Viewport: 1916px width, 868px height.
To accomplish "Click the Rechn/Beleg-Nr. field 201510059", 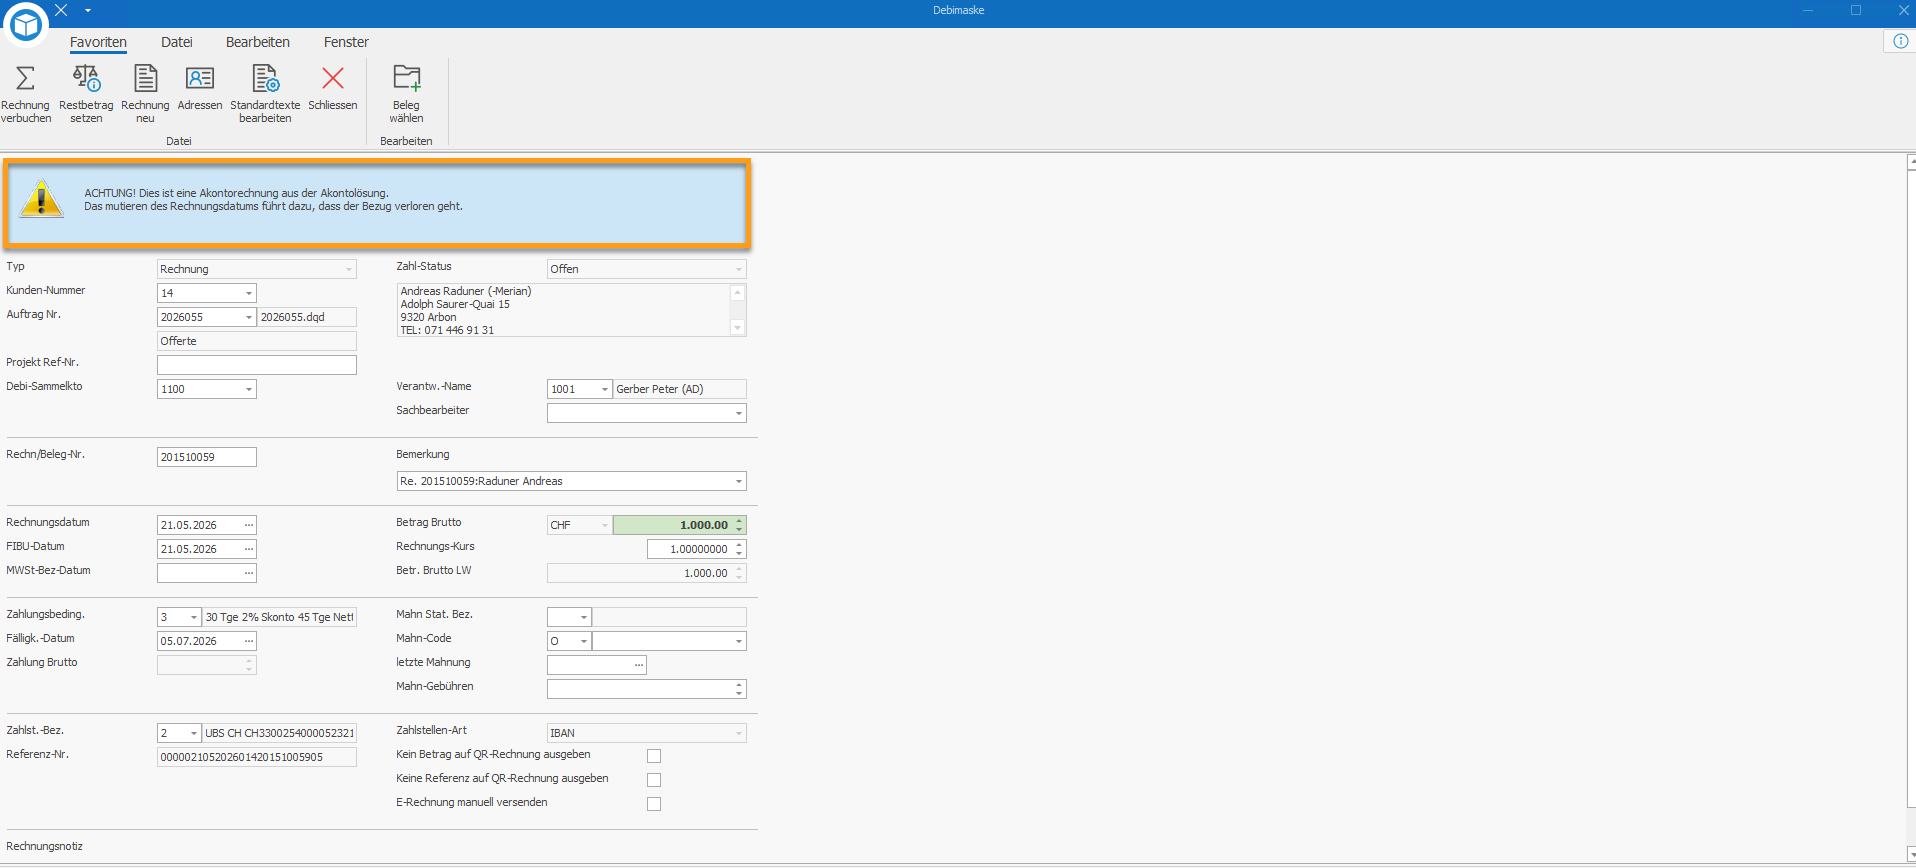I will [x=207, y=457].
